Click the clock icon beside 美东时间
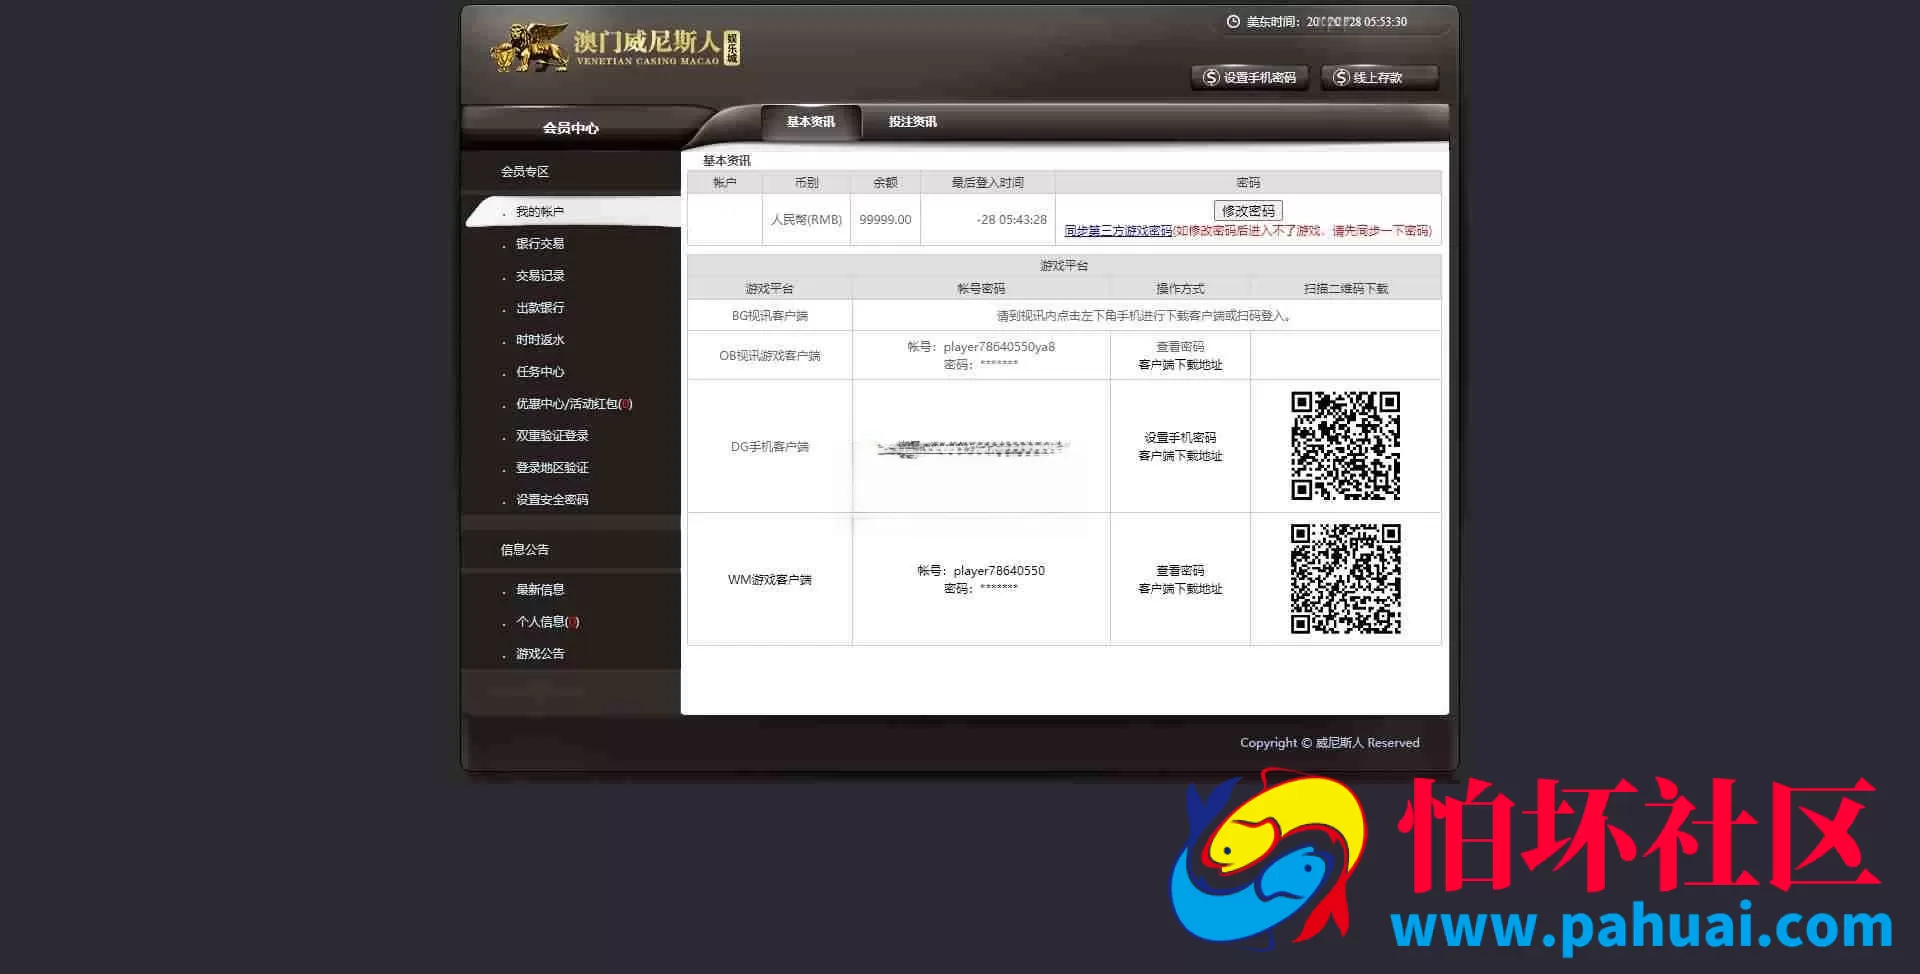This screenshot has width=1920, height=974. point(1233,21)
